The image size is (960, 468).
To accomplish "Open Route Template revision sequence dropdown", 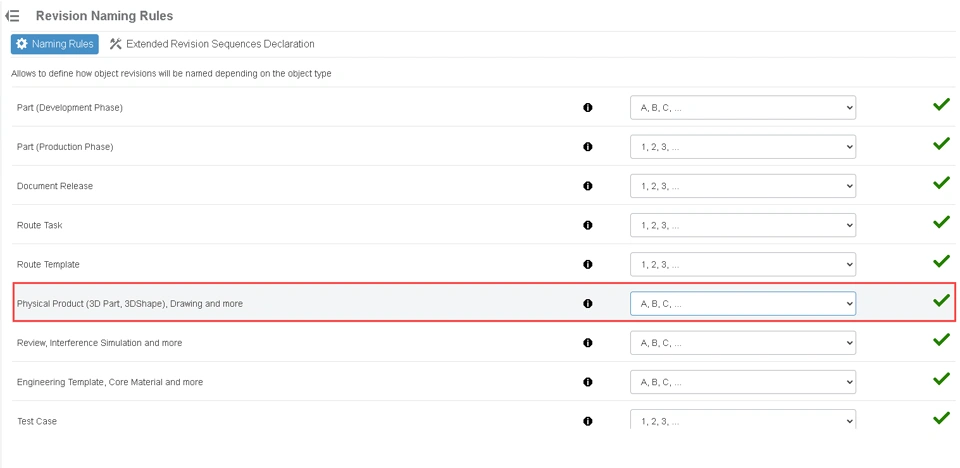I will tap(742, 264).
